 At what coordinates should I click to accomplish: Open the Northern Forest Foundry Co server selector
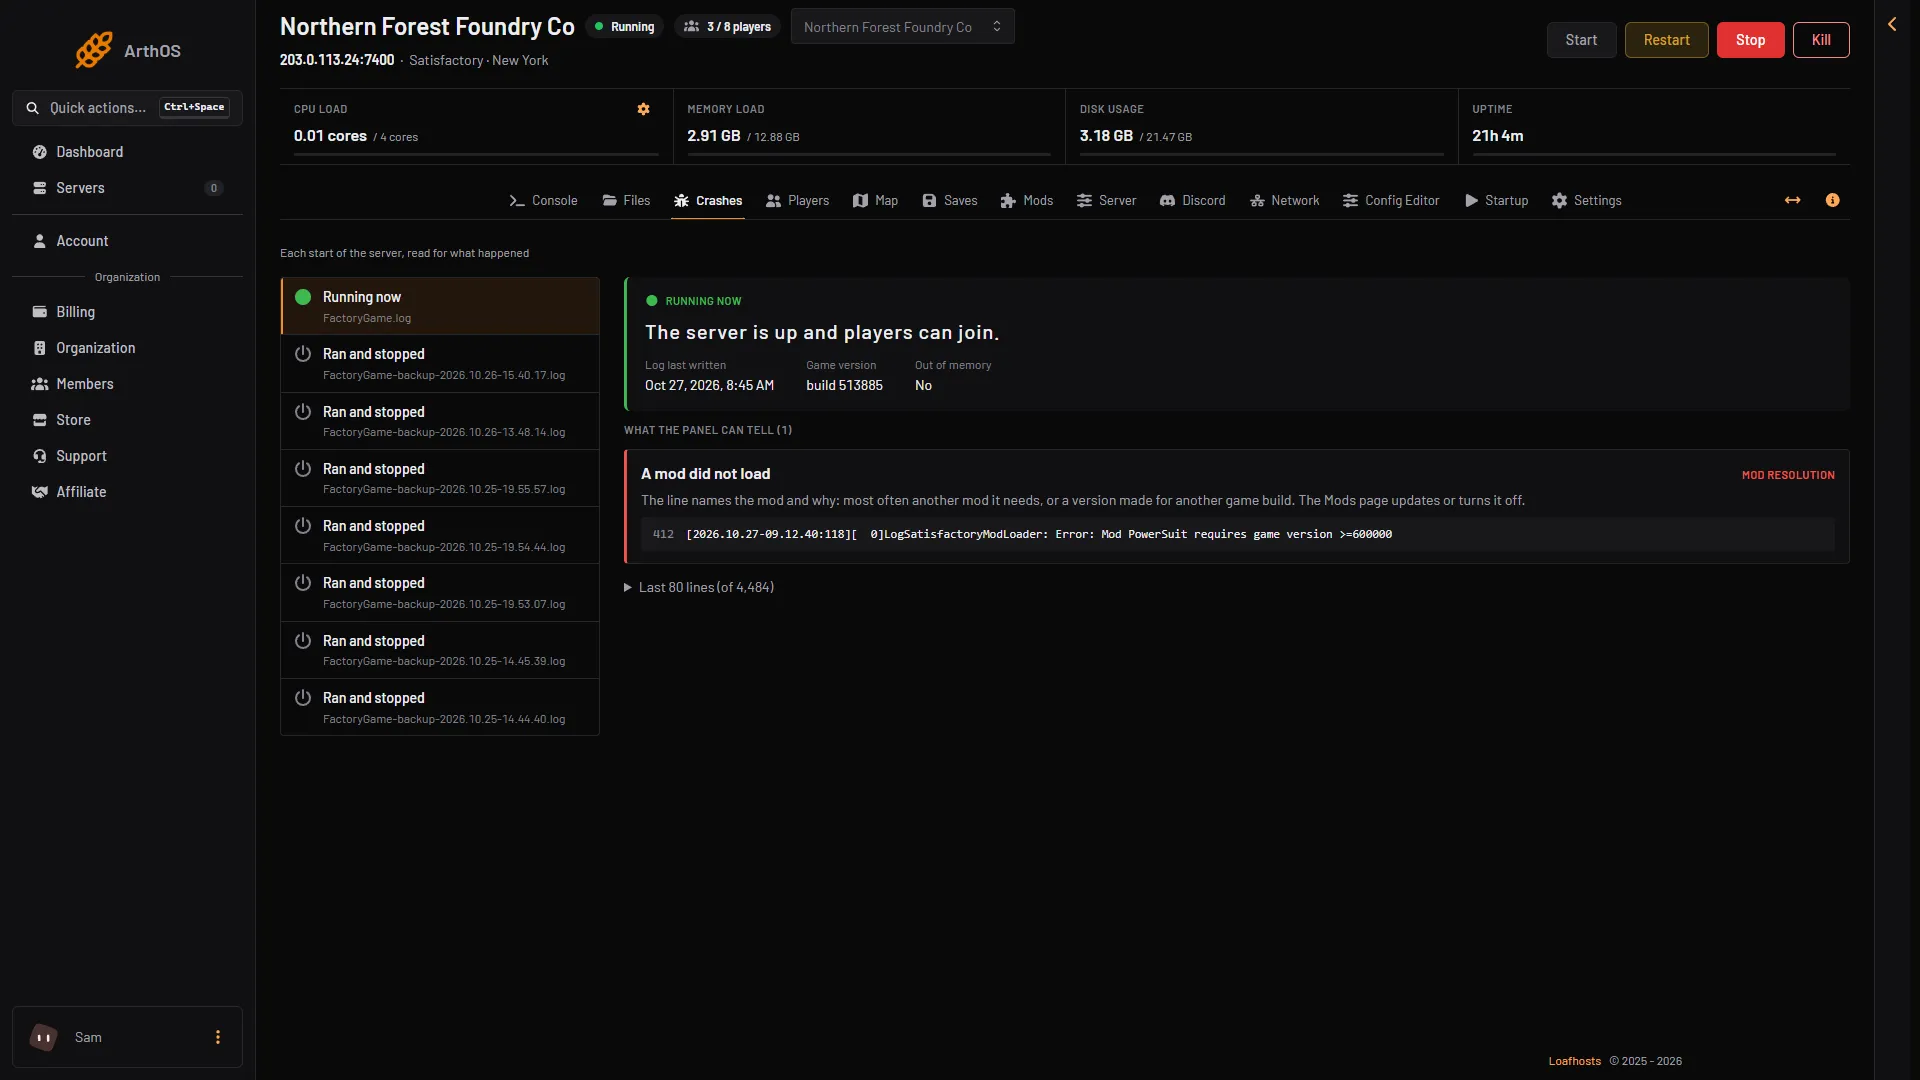(902, 27)
